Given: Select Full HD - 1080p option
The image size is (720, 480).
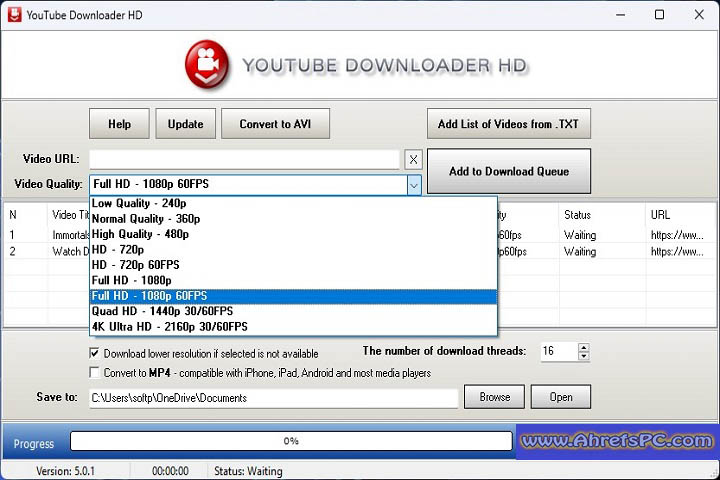Looking at the screenshot, I should (293, 281).
